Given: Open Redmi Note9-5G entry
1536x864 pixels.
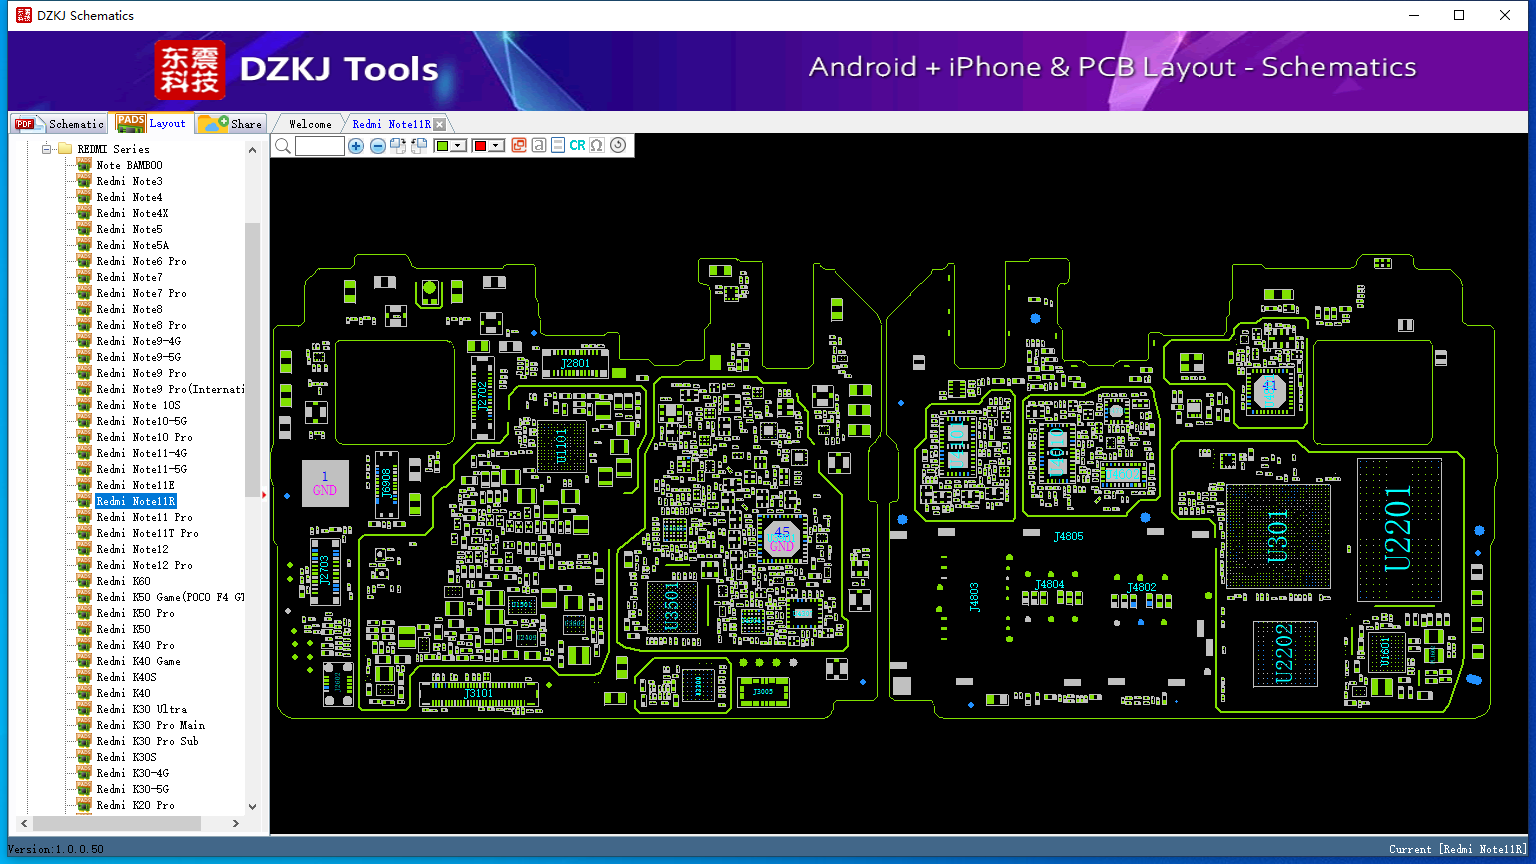Looking at the screenshot, I should (x=139, y=357).
